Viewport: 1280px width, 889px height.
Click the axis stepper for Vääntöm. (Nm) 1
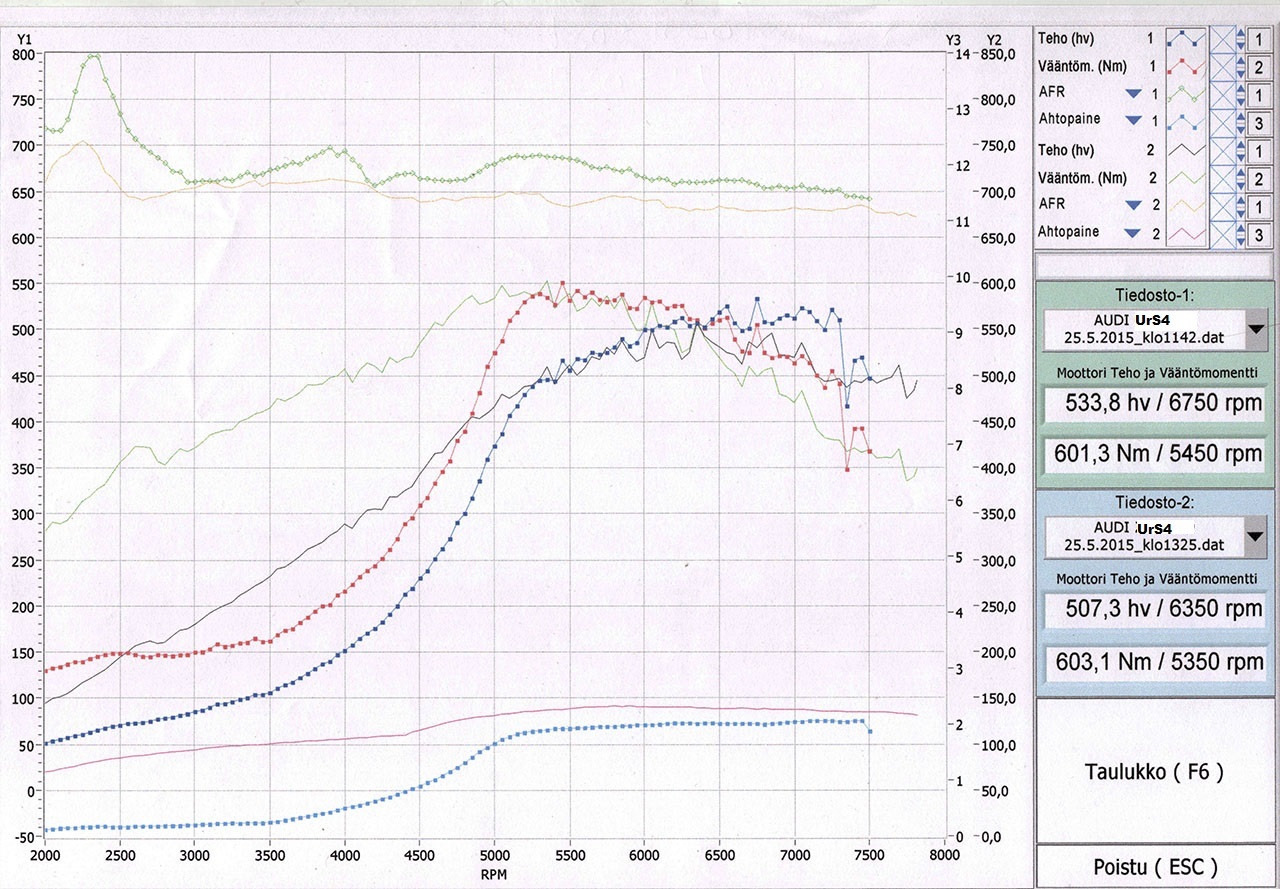point(1242,67)
